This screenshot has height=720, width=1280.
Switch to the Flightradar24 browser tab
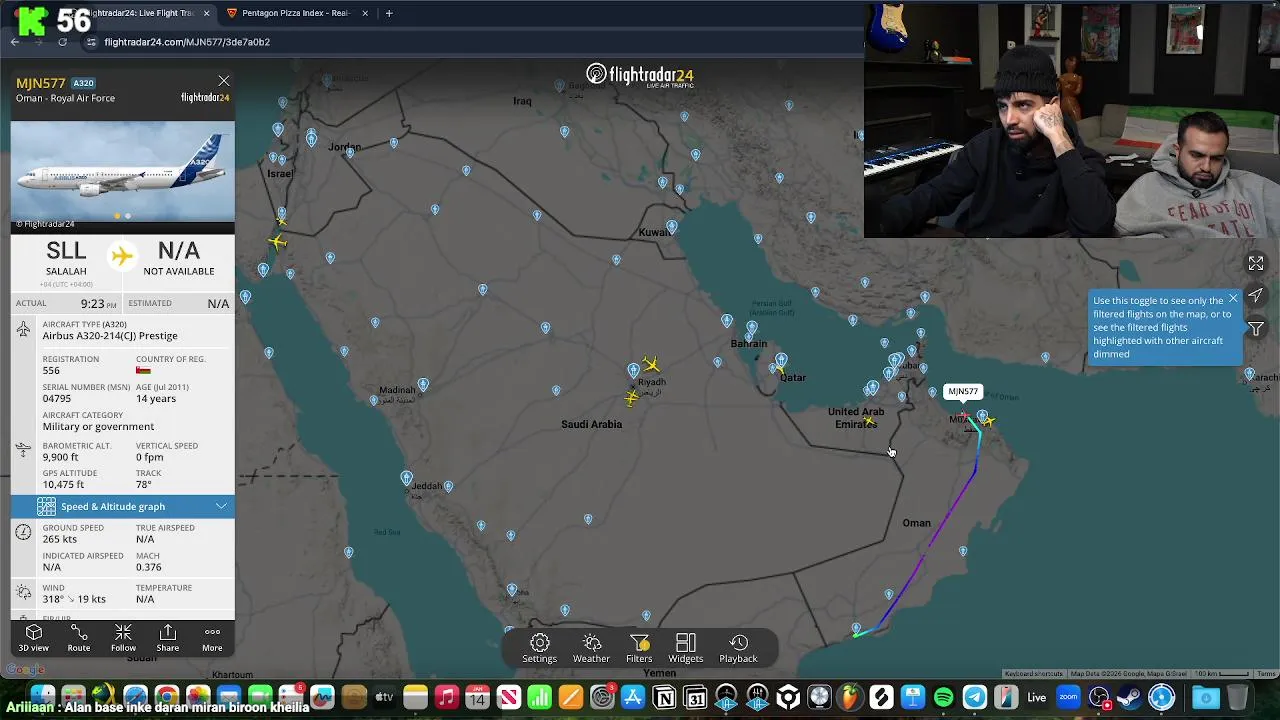pos(140,13)
